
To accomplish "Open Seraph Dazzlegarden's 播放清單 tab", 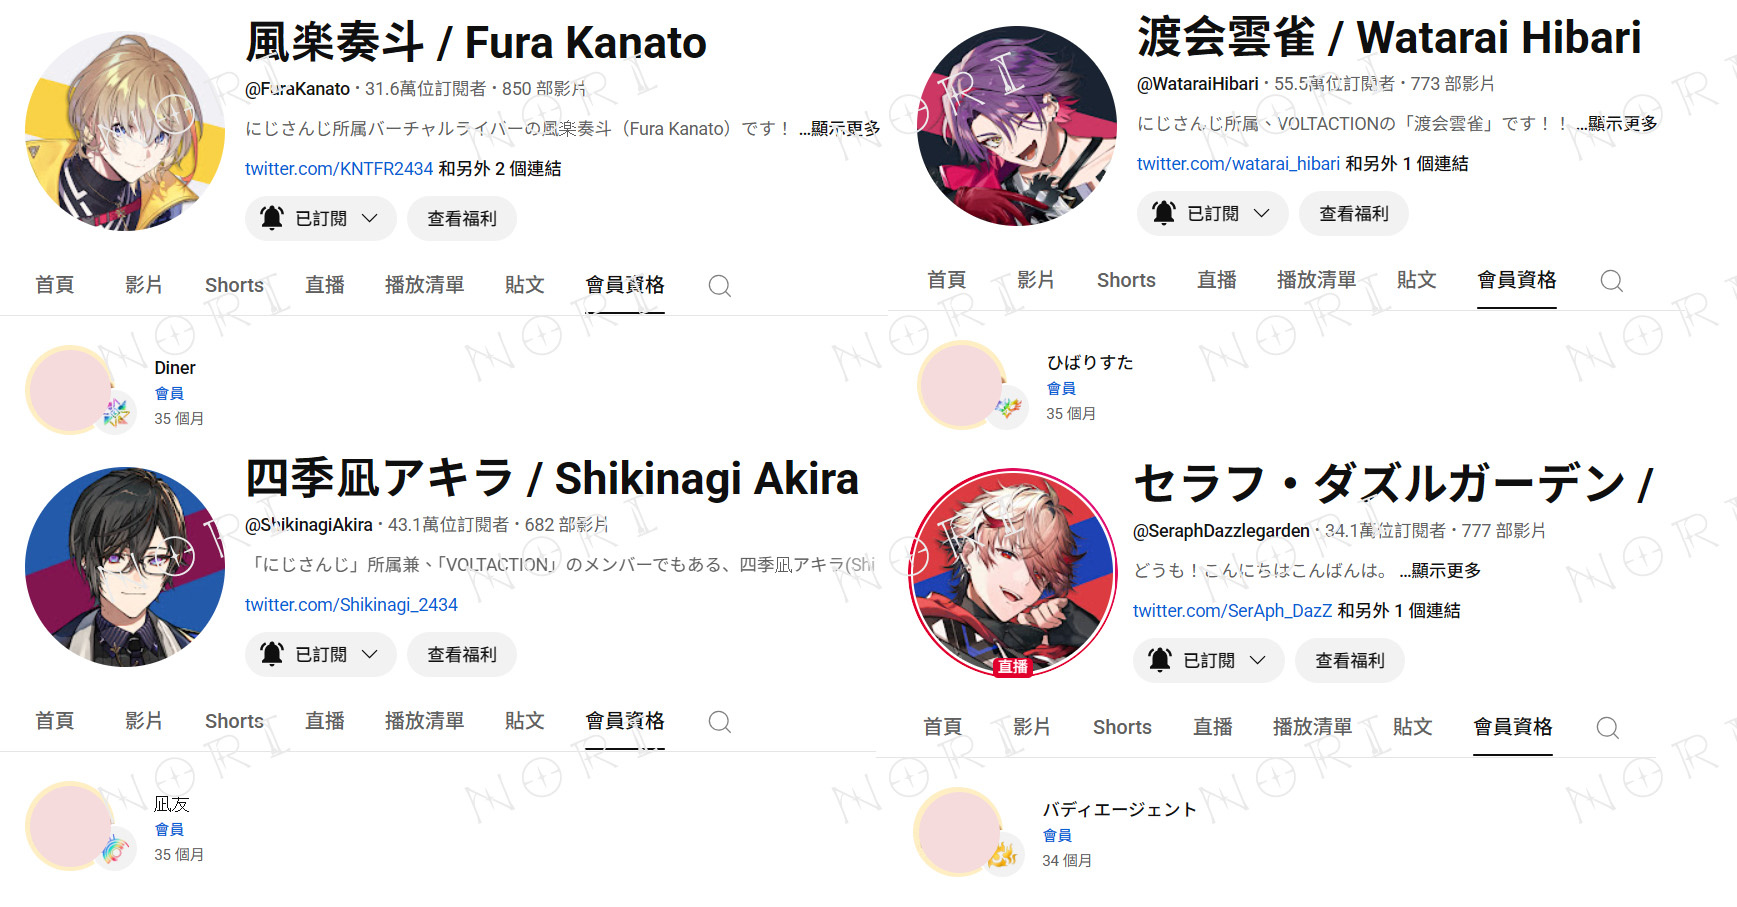I will tap(1312, 728).
